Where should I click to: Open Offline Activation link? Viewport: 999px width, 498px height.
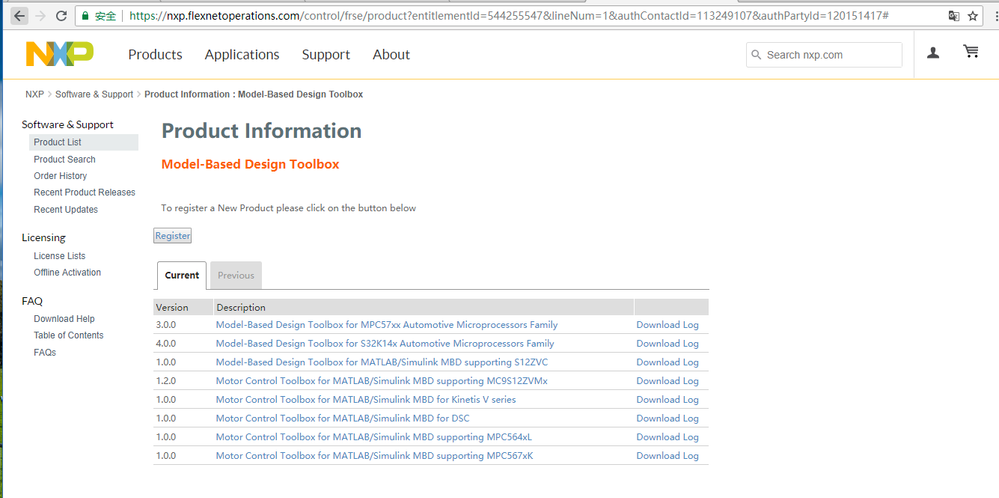click(x=68, y=272)
